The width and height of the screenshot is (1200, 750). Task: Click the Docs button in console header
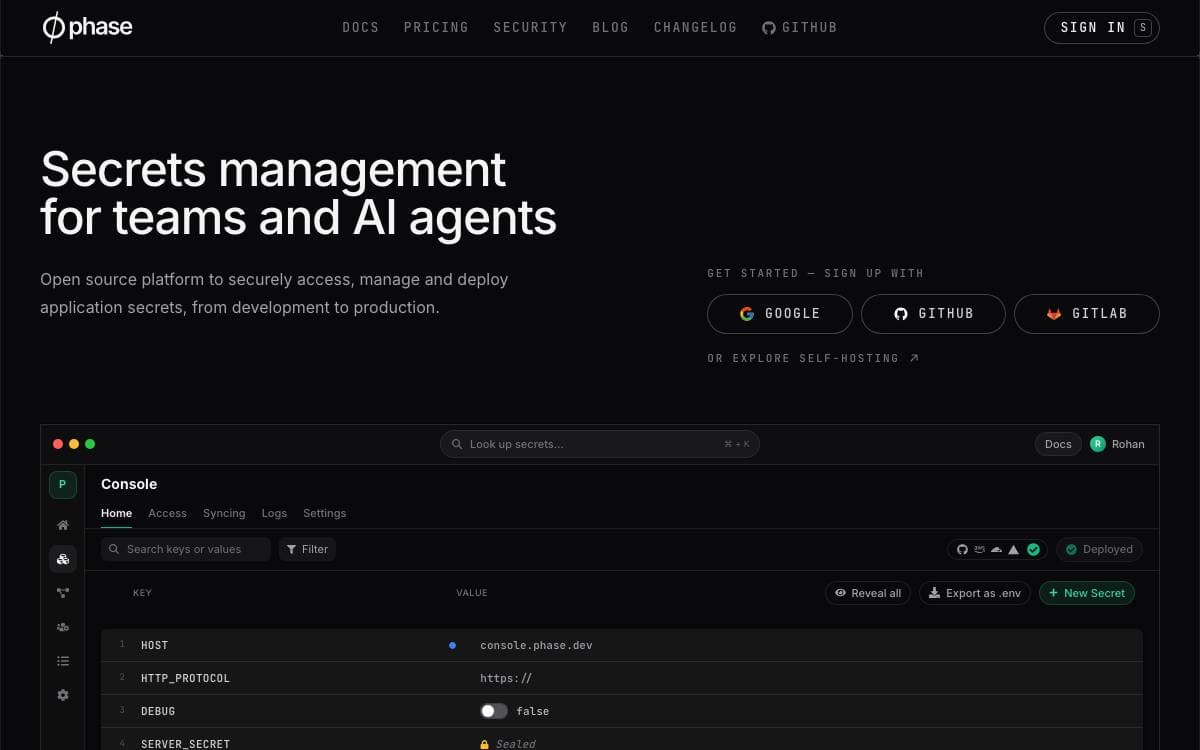click(1058, 444)
